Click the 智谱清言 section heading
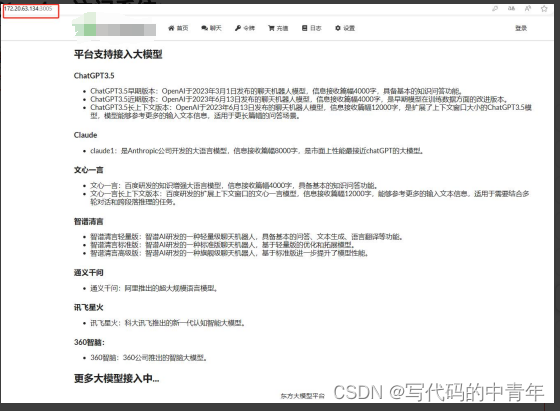Image resolution: width=560 pixels, height=411 pixels. (x=89, y=222)
